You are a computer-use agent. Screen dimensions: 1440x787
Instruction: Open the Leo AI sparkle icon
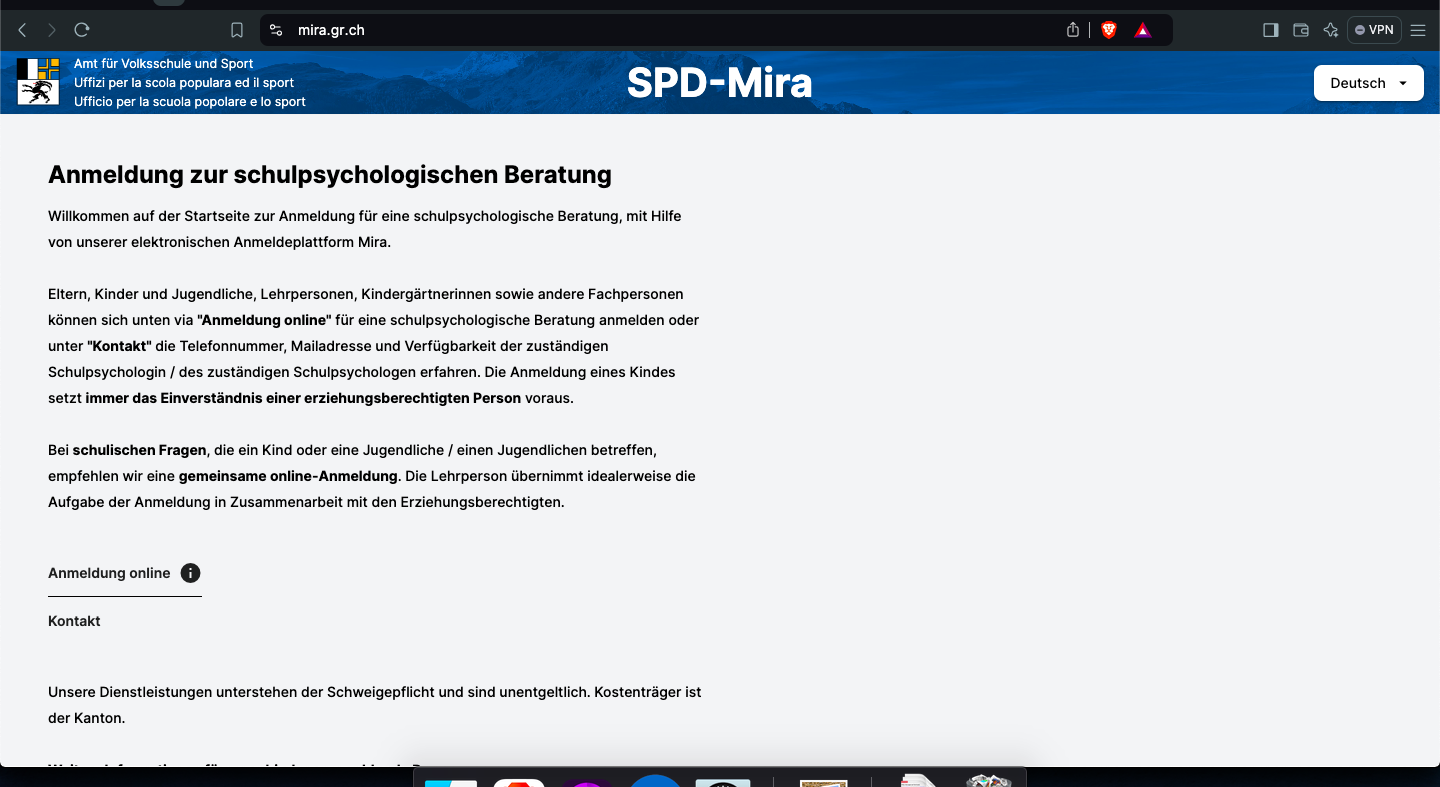[x=1331, y=30]
